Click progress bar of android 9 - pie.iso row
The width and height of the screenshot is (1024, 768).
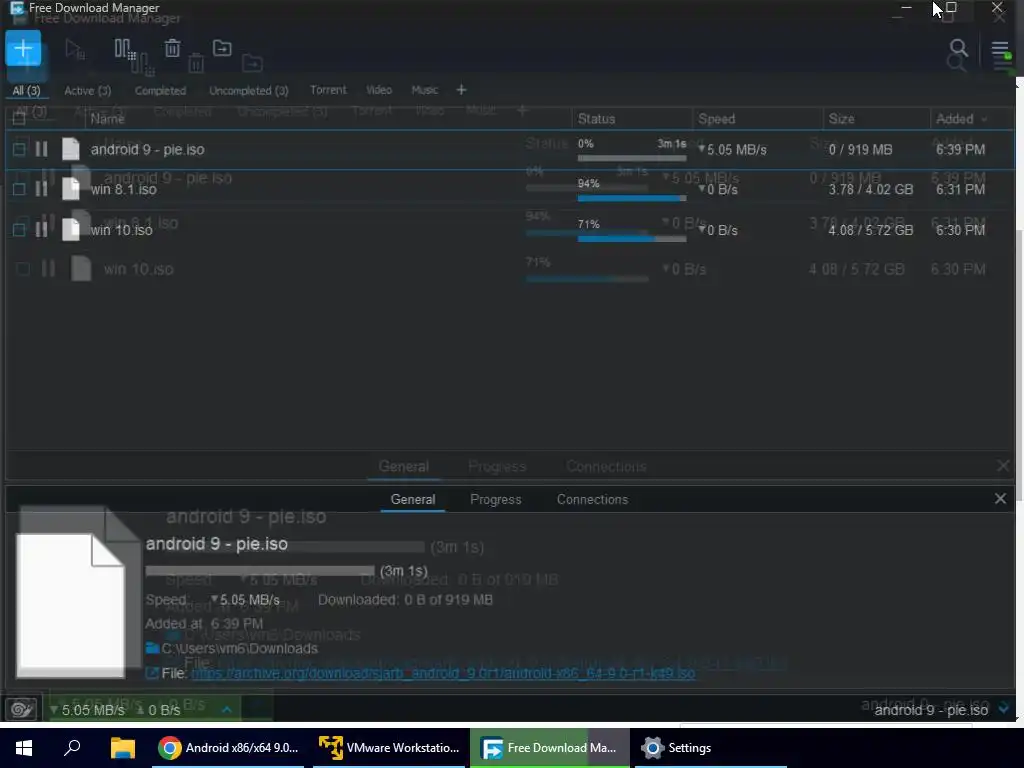tap(632, 158)
